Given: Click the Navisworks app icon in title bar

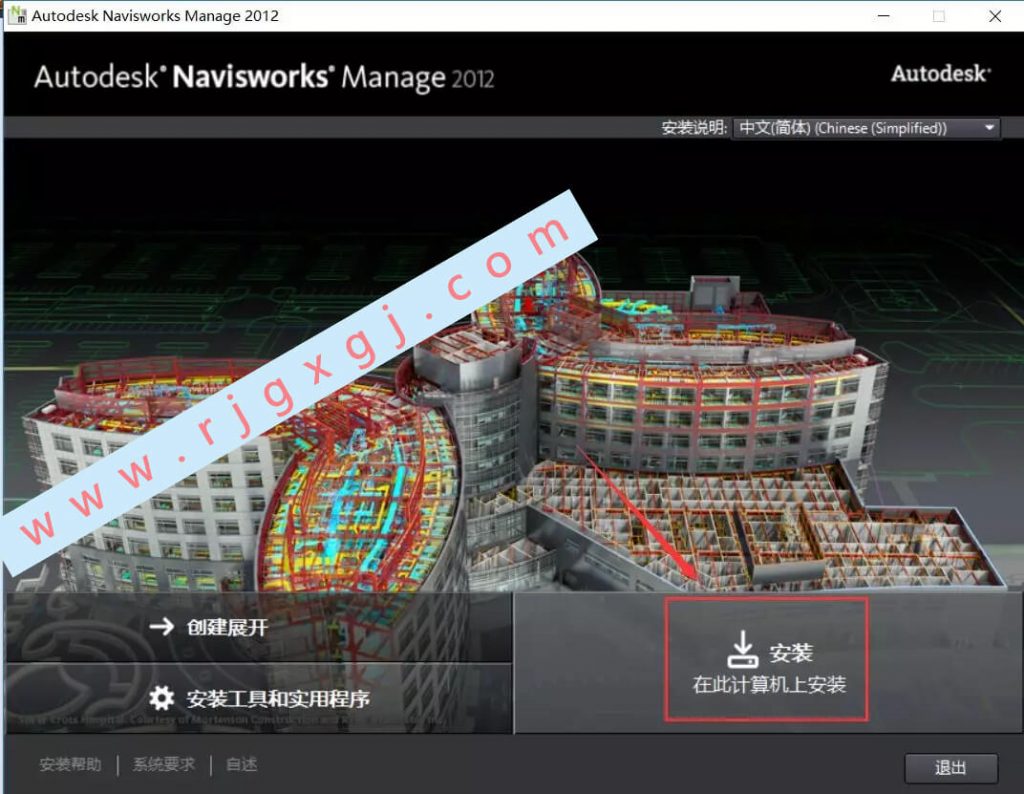Looking at the screenshot, I should coord(17,15).
